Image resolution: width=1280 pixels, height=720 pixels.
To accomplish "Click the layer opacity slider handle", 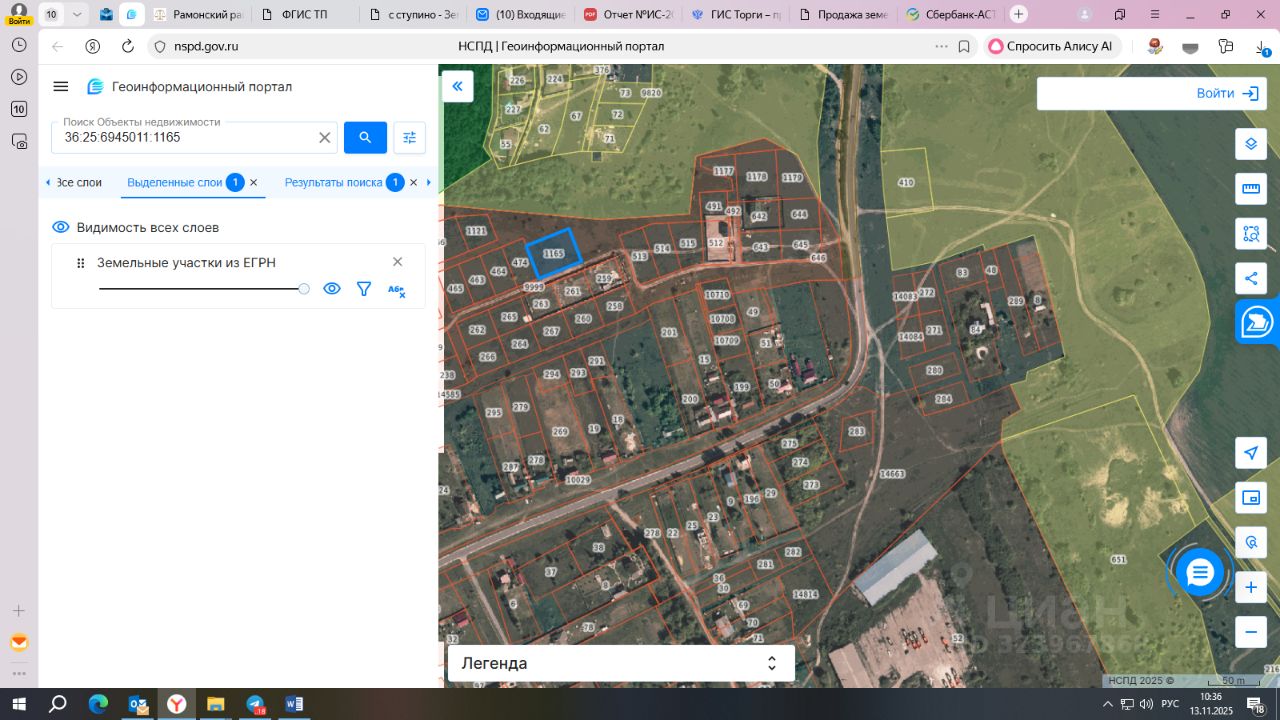I will coord(304,289).
